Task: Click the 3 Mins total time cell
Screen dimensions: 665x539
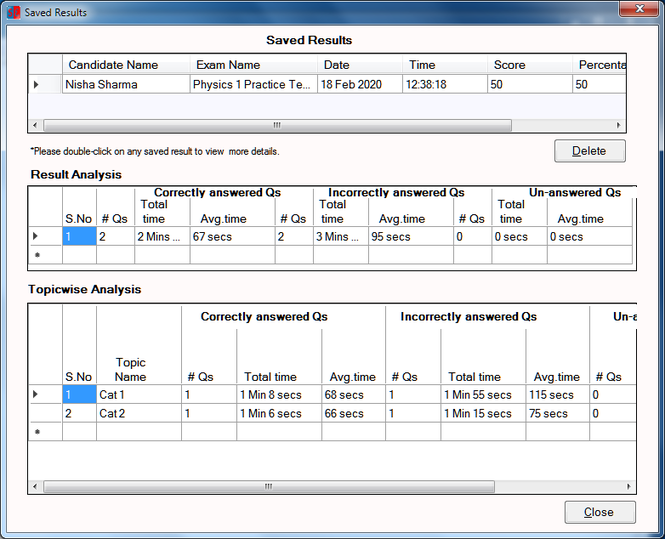Action: [x=341, y=237]
